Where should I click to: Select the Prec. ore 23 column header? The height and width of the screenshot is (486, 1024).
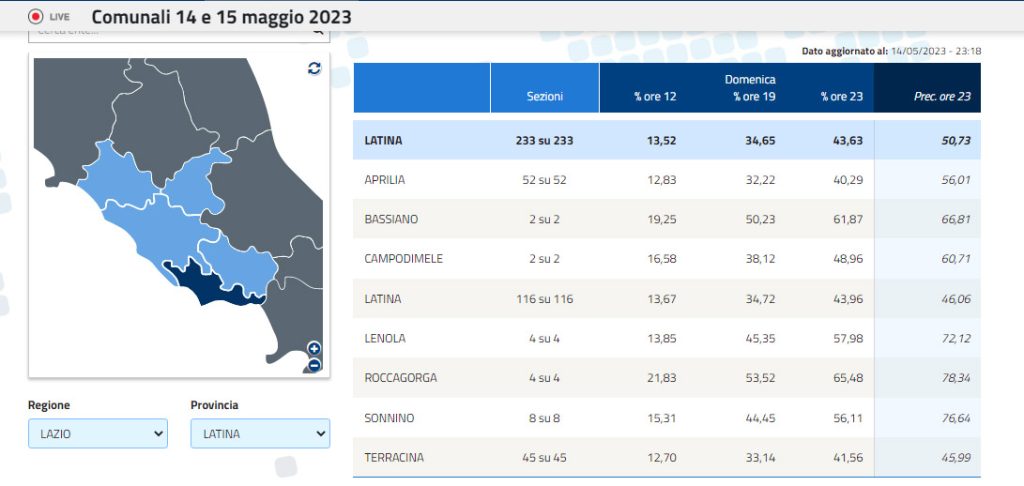click(x=942, y=97)
